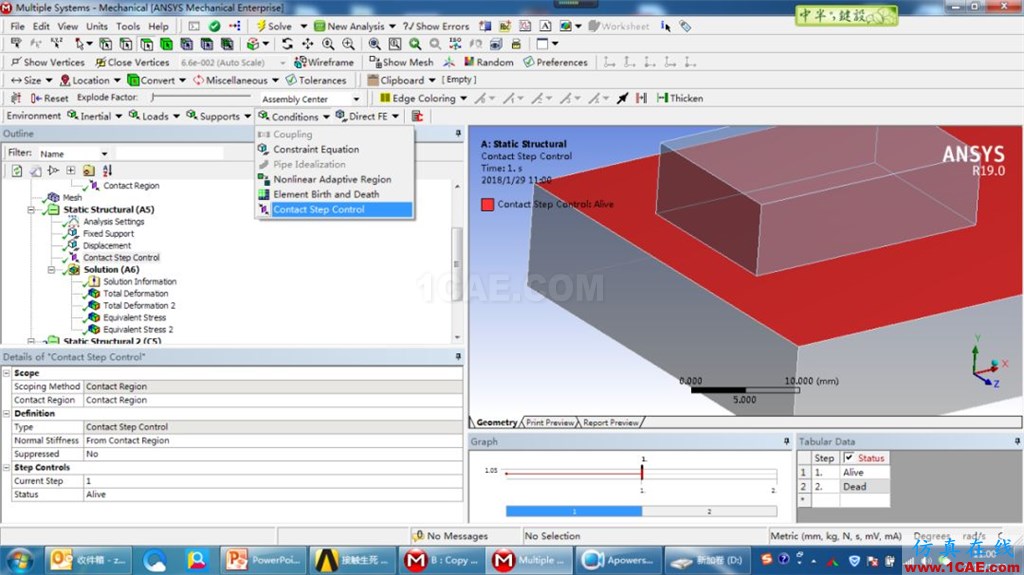The height and width of the screenshot is (575, 1024).
Task: Collapse the Static Structural (A5) node
Action: tap(31, 210)
